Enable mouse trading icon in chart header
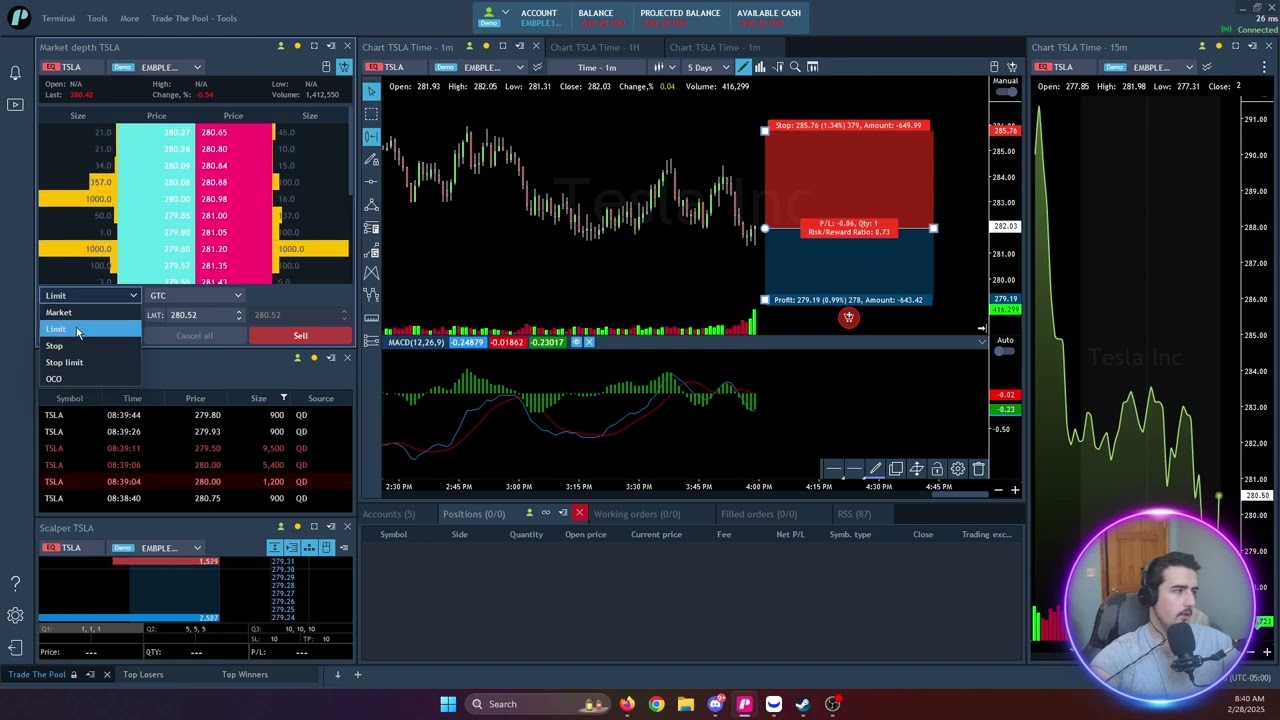Image resolution: width=1280 pixels, height=720 pixels. [994, 67]
